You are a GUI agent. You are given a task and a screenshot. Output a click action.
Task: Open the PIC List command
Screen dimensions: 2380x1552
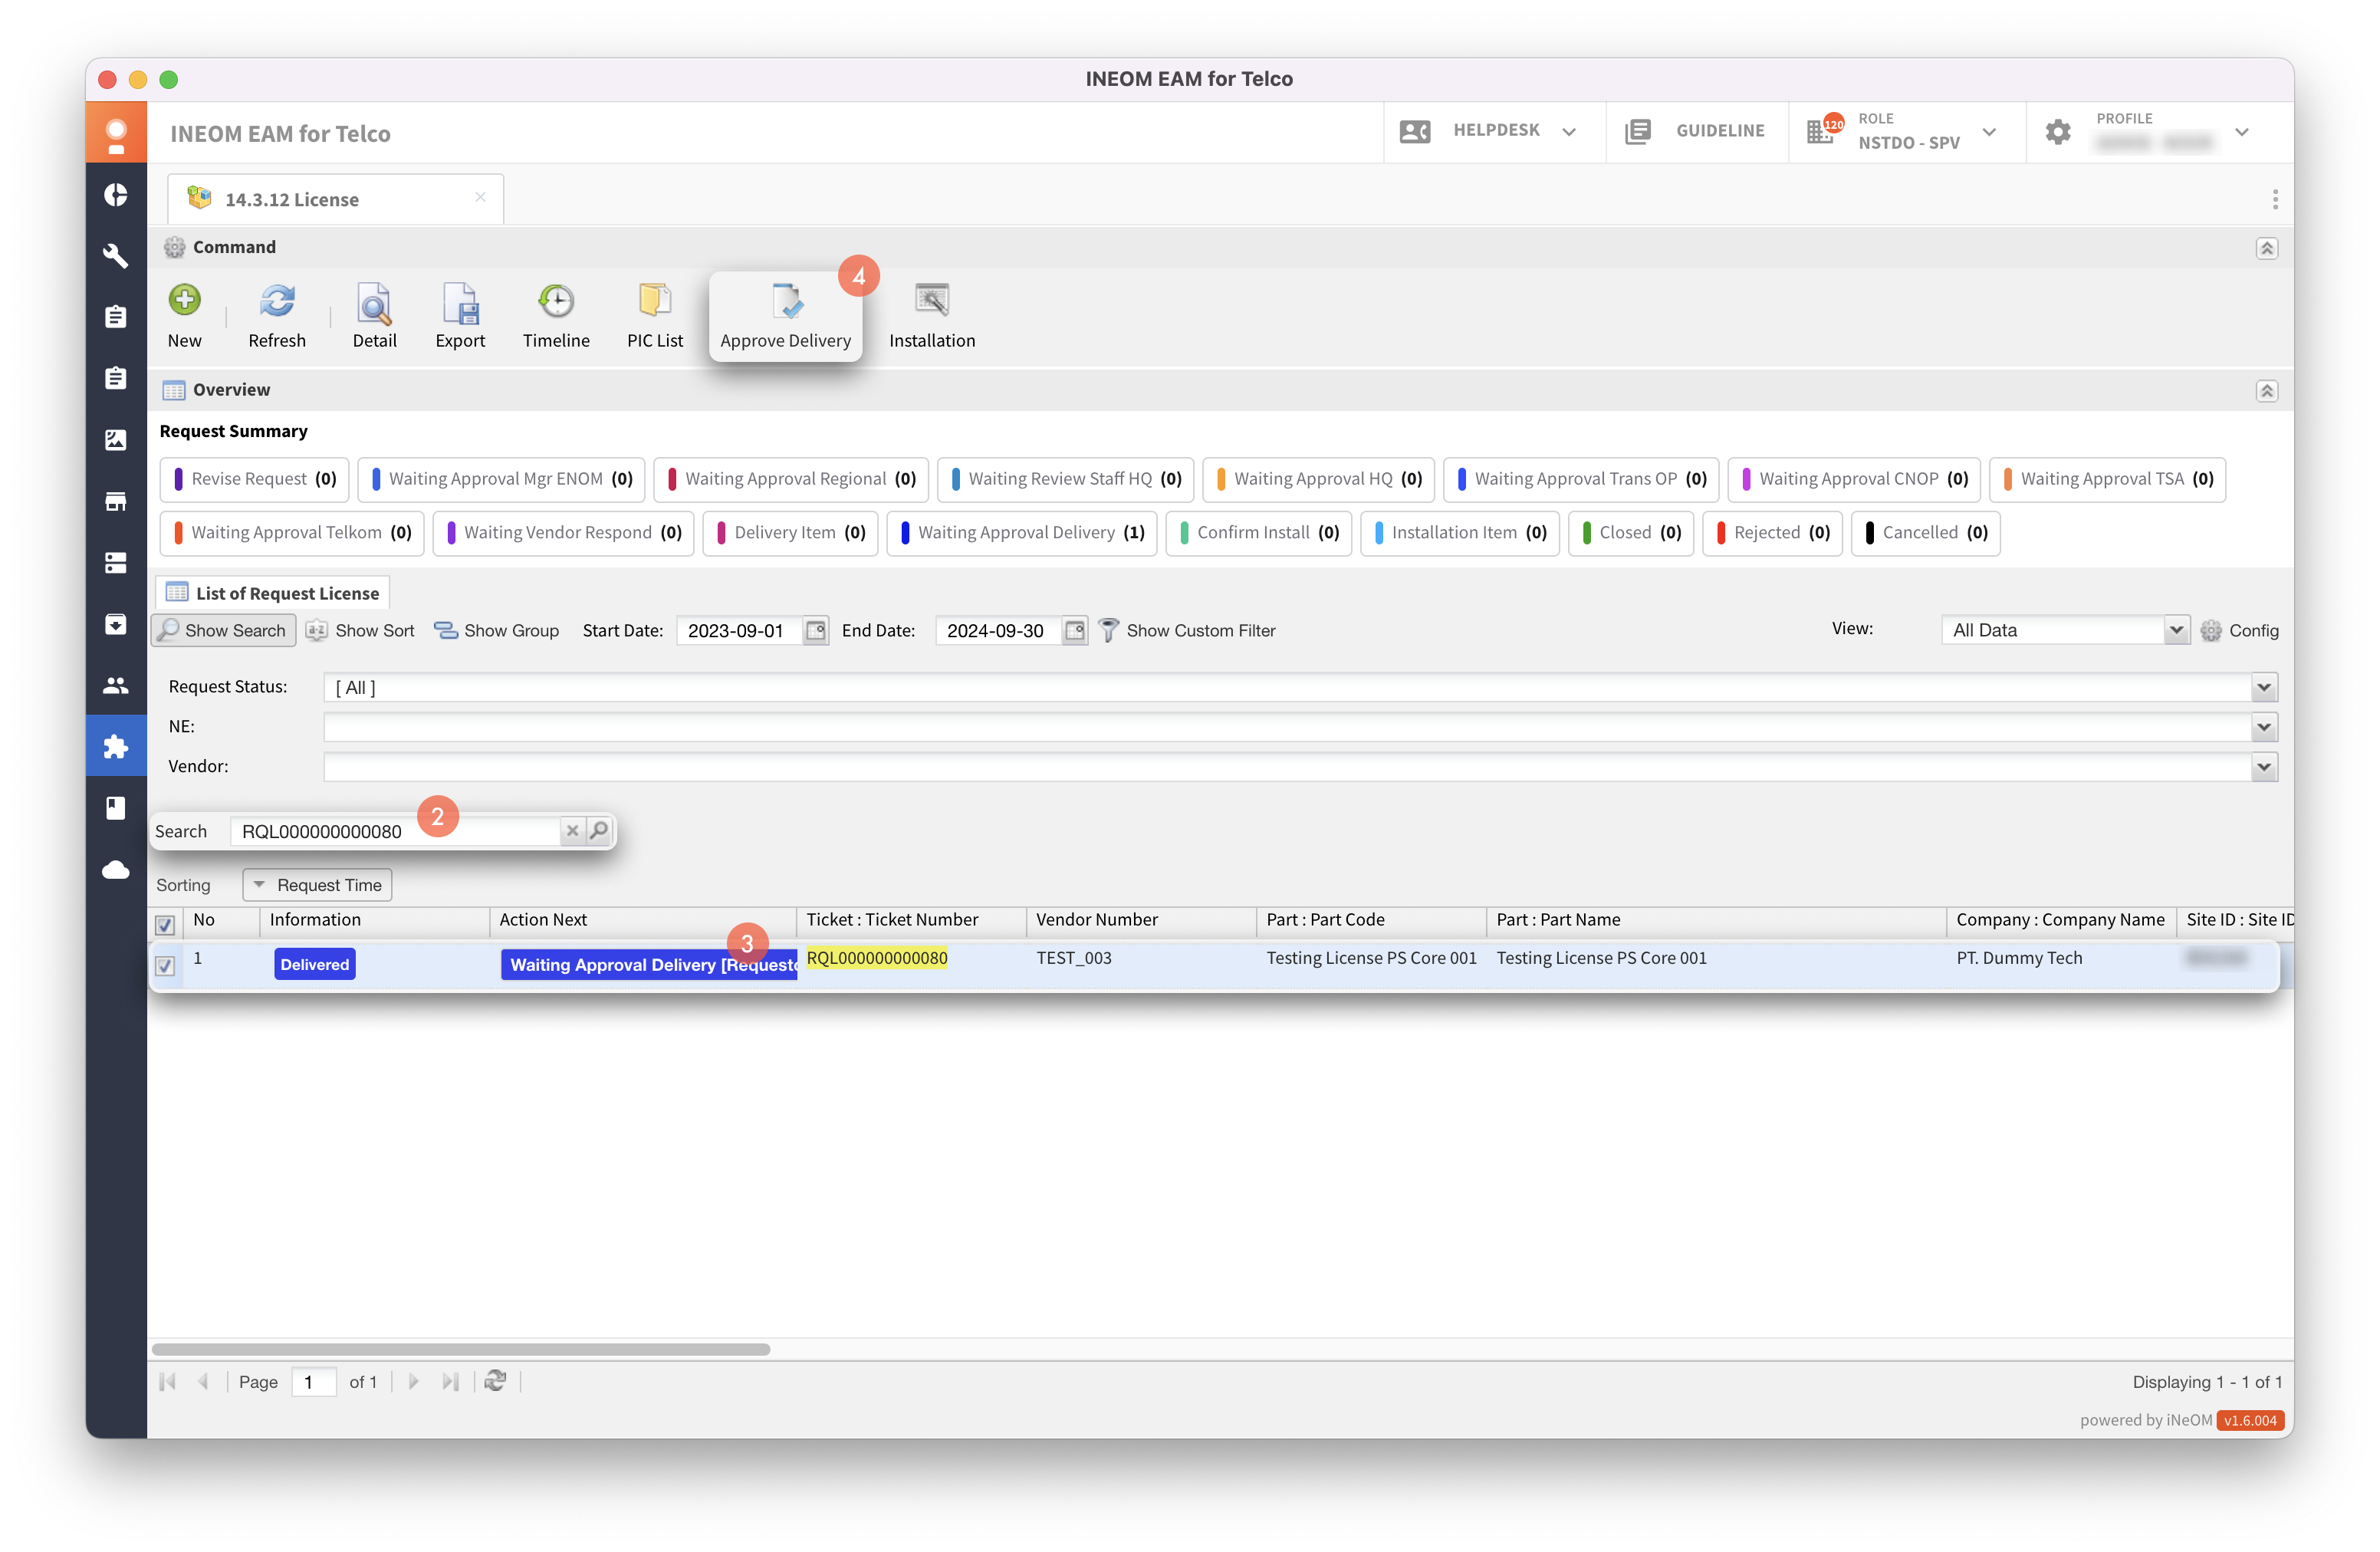click(655, 316)
